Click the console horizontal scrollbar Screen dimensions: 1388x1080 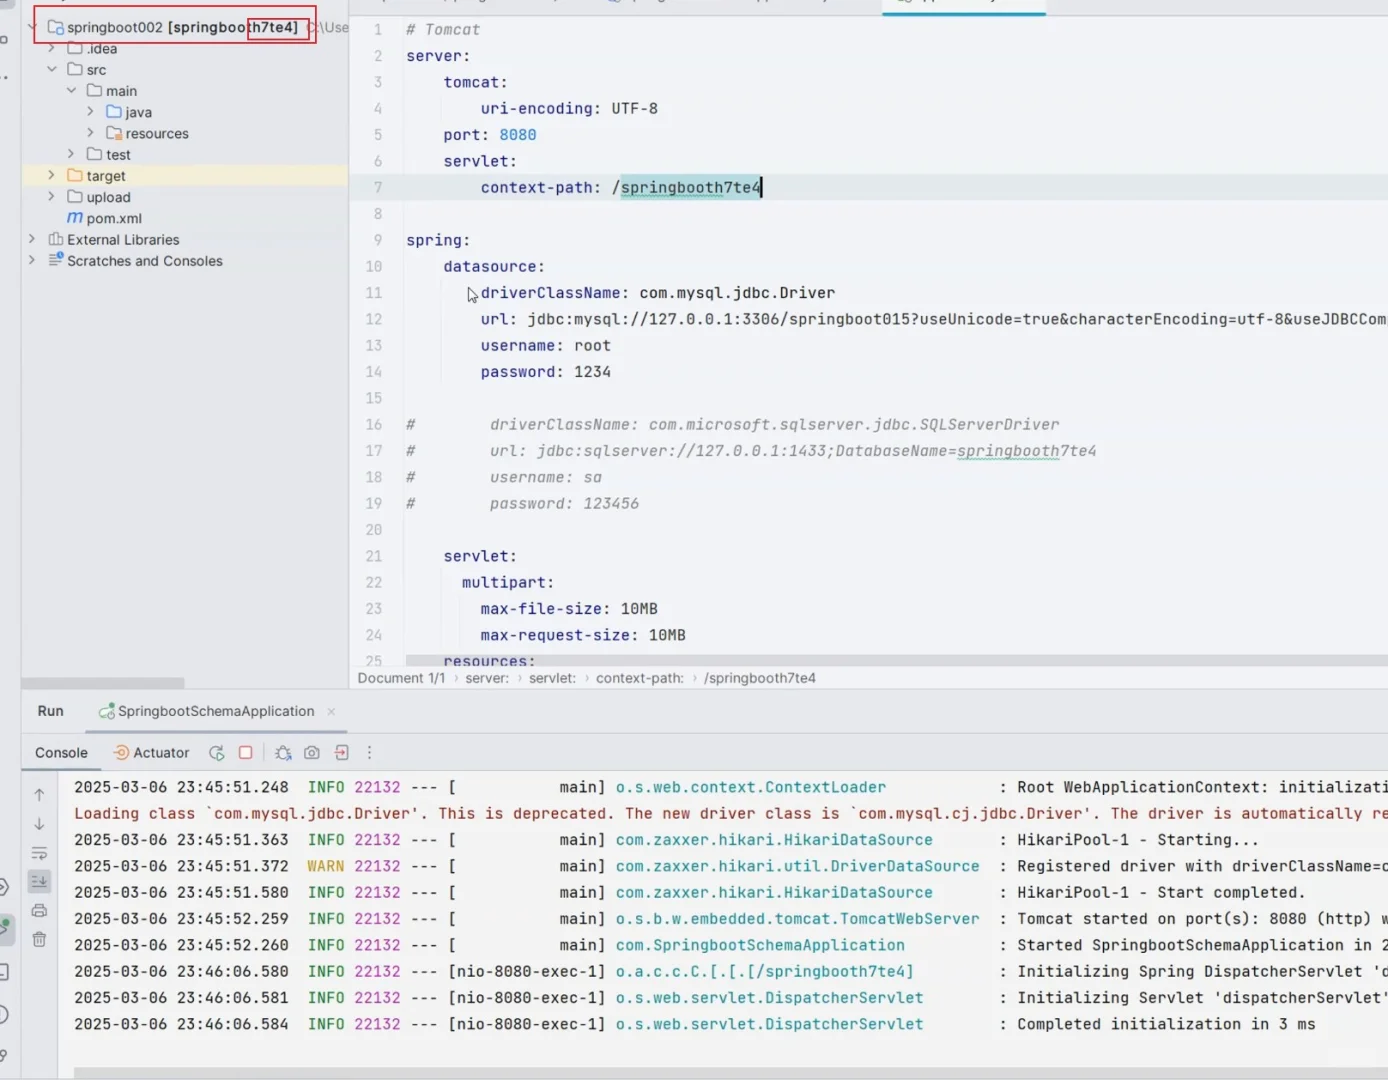[730, 1073]
